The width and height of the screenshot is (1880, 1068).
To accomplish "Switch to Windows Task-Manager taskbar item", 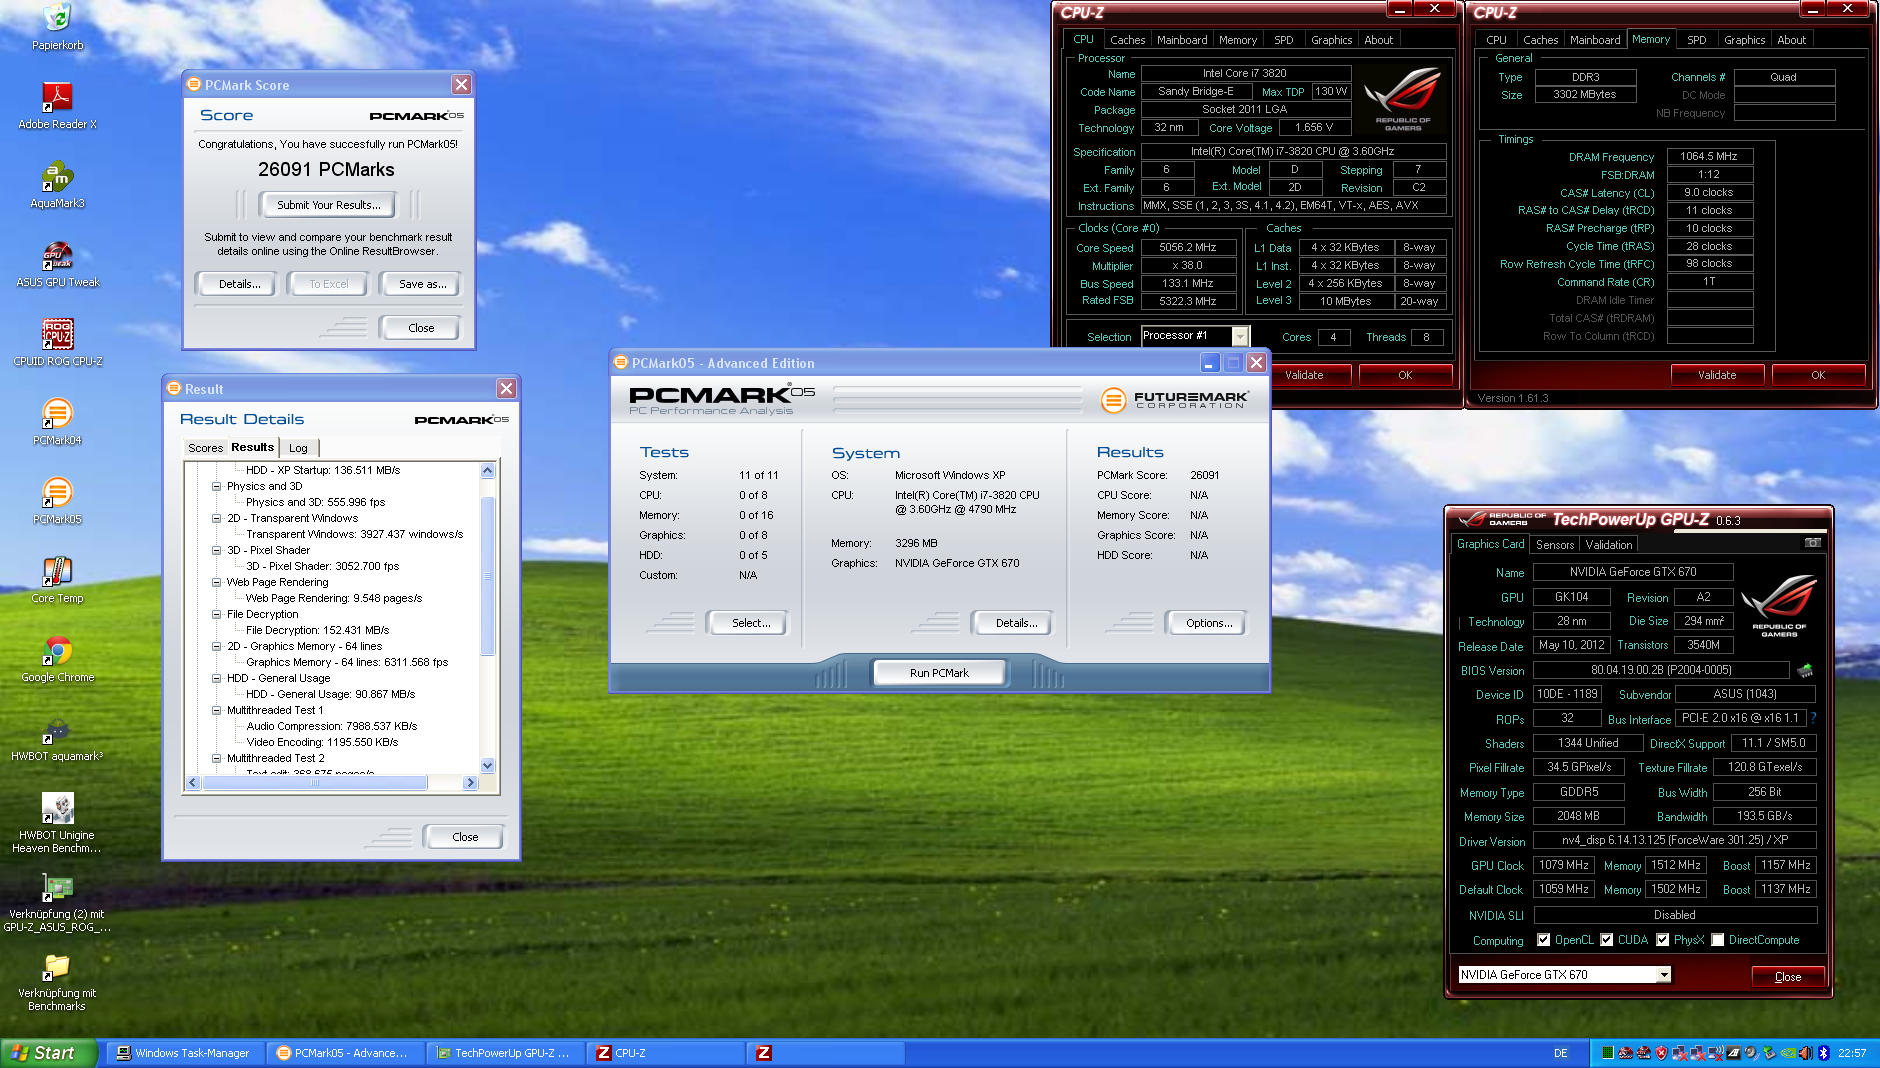I will [x=185, y=1053].
